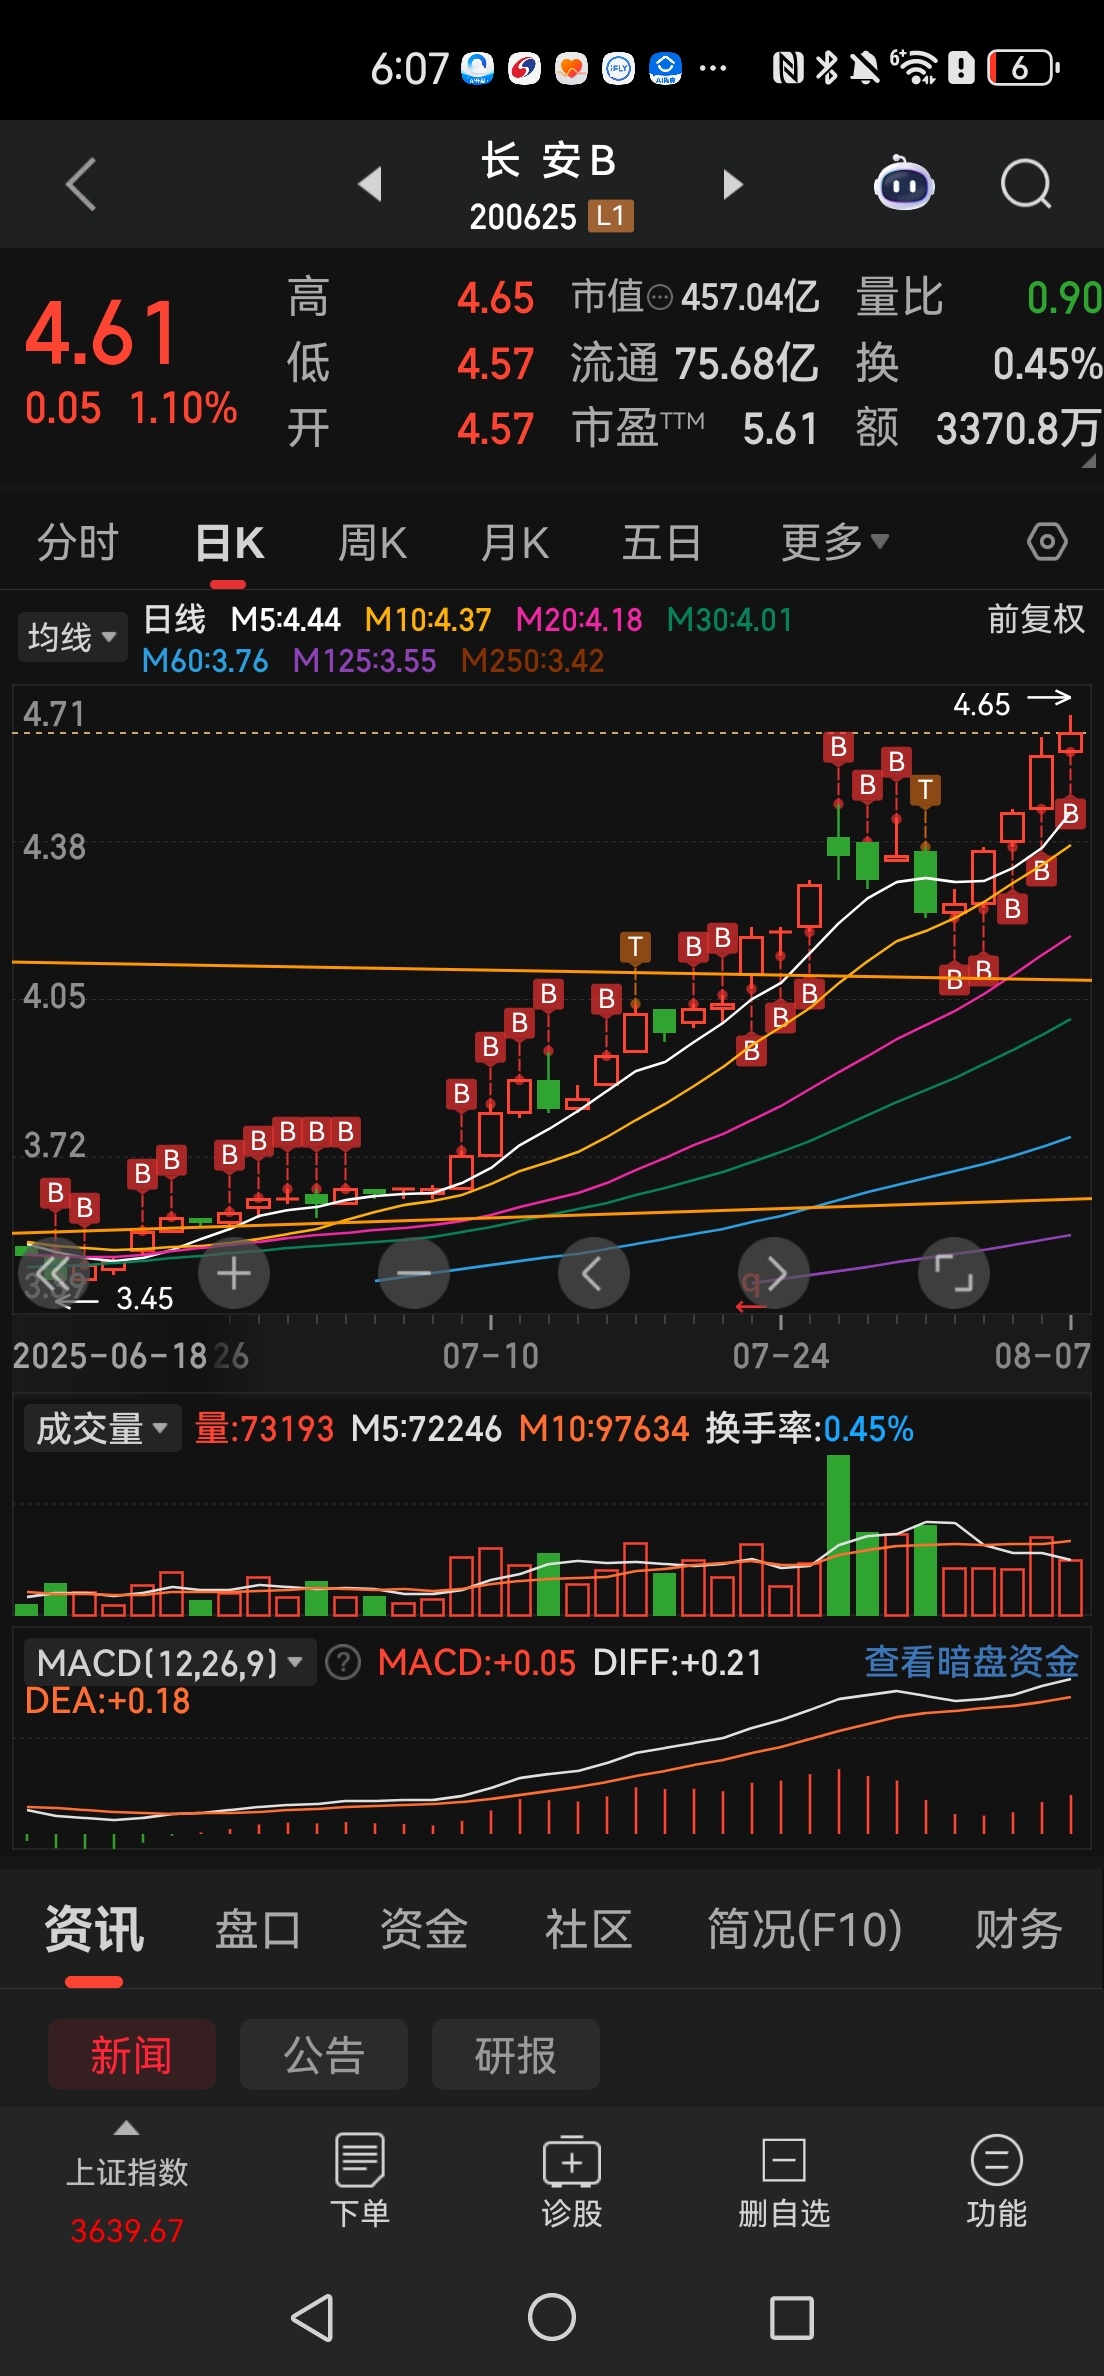1104x2376 pixels.
Task: Tap Android recent apps square
Action: [792, 2317]
